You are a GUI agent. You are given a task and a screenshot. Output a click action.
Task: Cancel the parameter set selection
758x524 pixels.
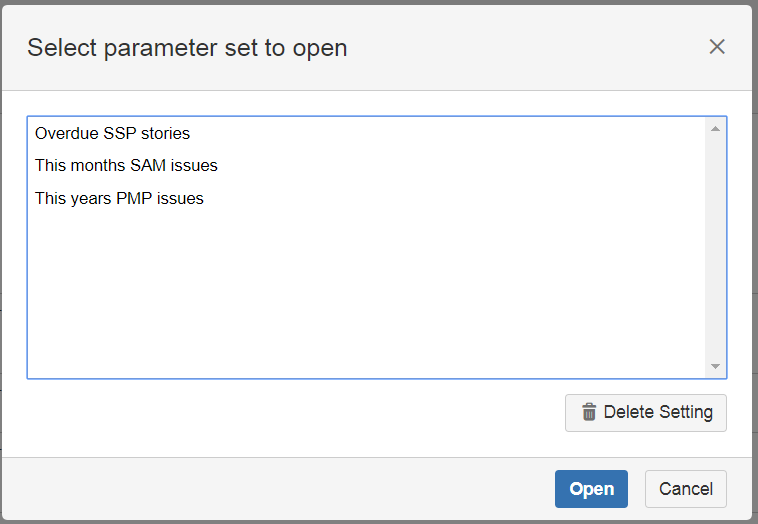click(685, 489)
